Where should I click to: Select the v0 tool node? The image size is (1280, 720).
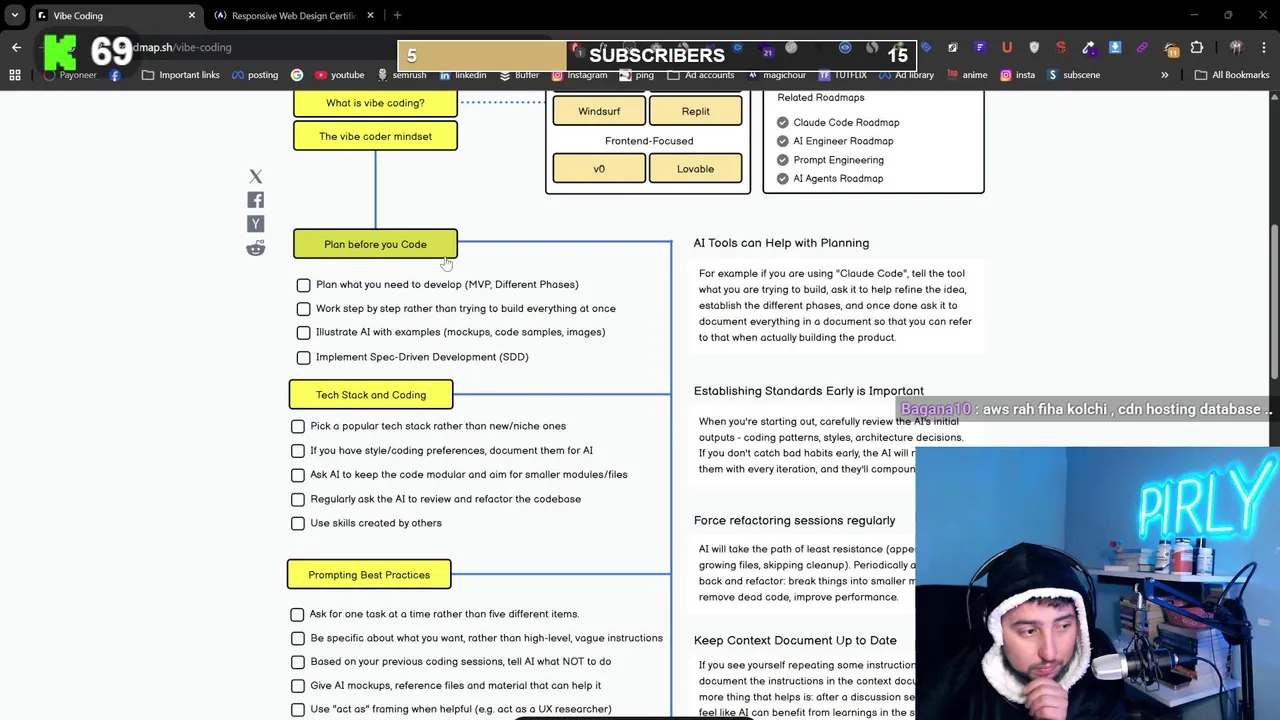(x=599, y=169)
